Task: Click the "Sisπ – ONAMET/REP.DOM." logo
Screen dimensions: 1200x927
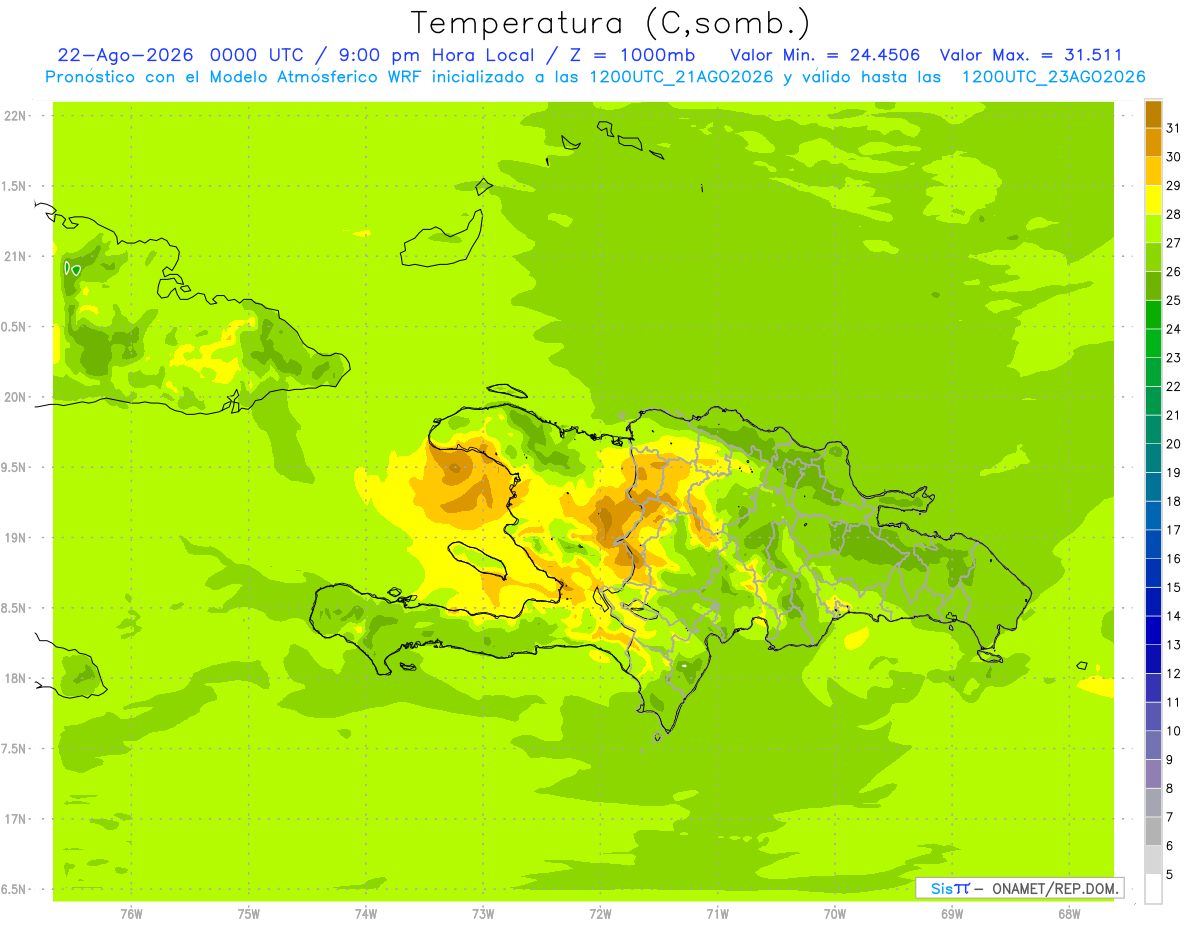Action: click(x=1020, y=888)
